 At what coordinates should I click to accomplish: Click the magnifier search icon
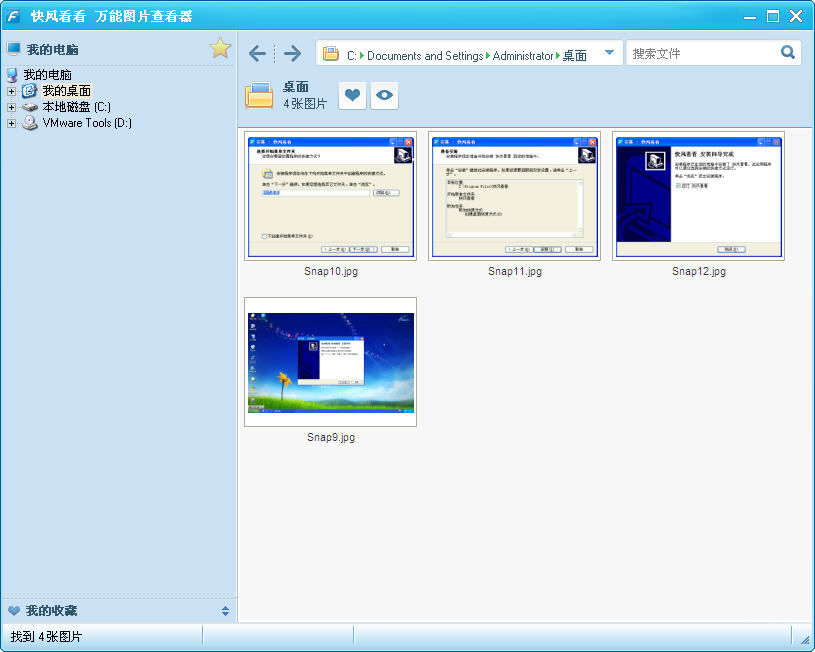click(788, 53)
